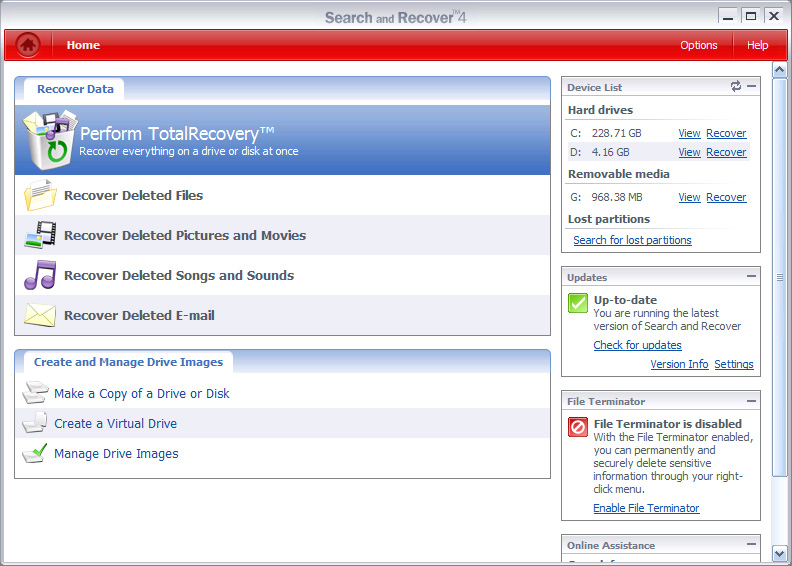Screen dimensions: 792x566
Task: Click the red Home house icon
Action: [x=28, y=45]
